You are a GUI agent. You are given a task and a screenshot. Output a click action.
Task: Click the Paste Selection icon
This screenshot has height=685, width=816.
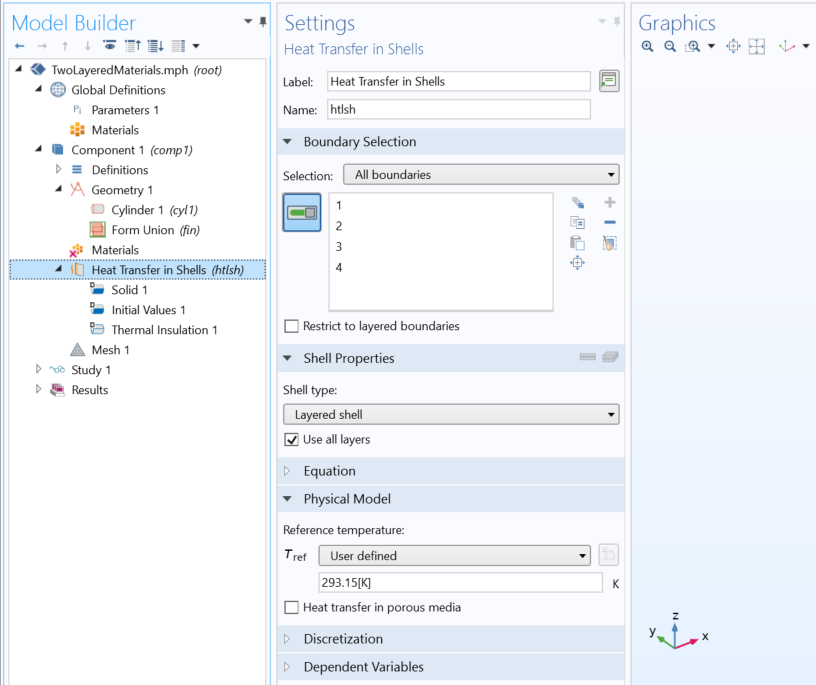[x=577, y=243]
